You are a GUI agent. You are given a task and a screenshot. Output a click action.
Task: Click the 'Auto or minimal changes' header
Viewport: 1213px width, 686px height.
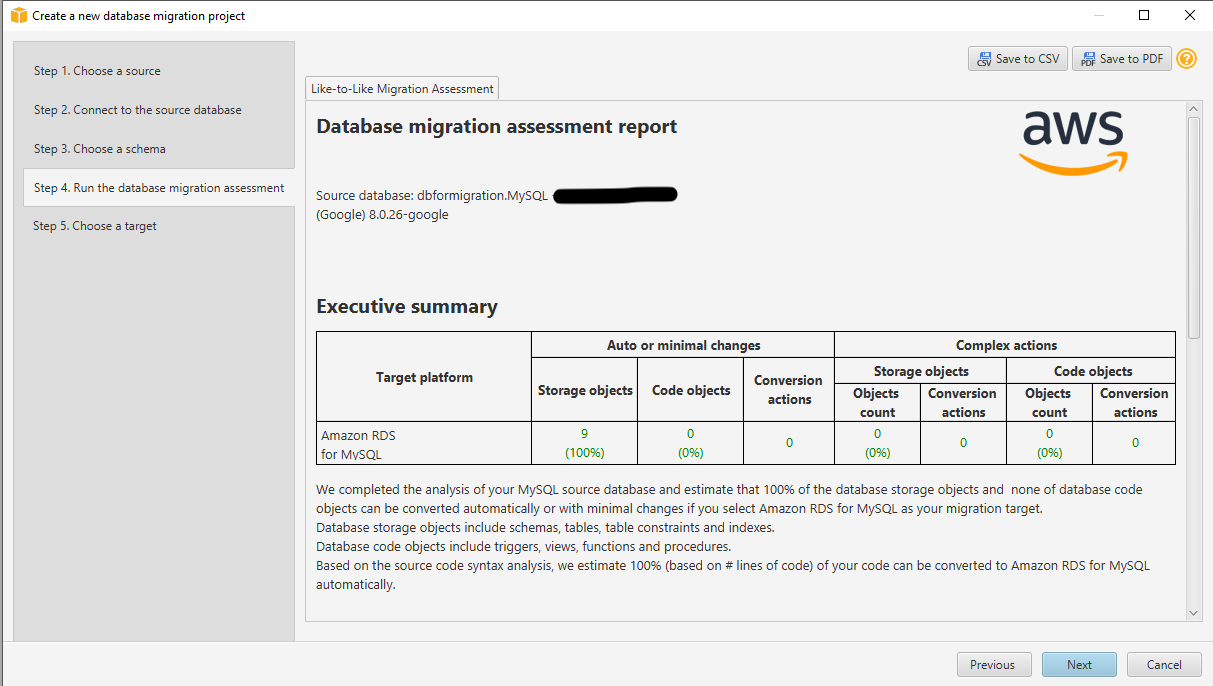tap(683, 346)
